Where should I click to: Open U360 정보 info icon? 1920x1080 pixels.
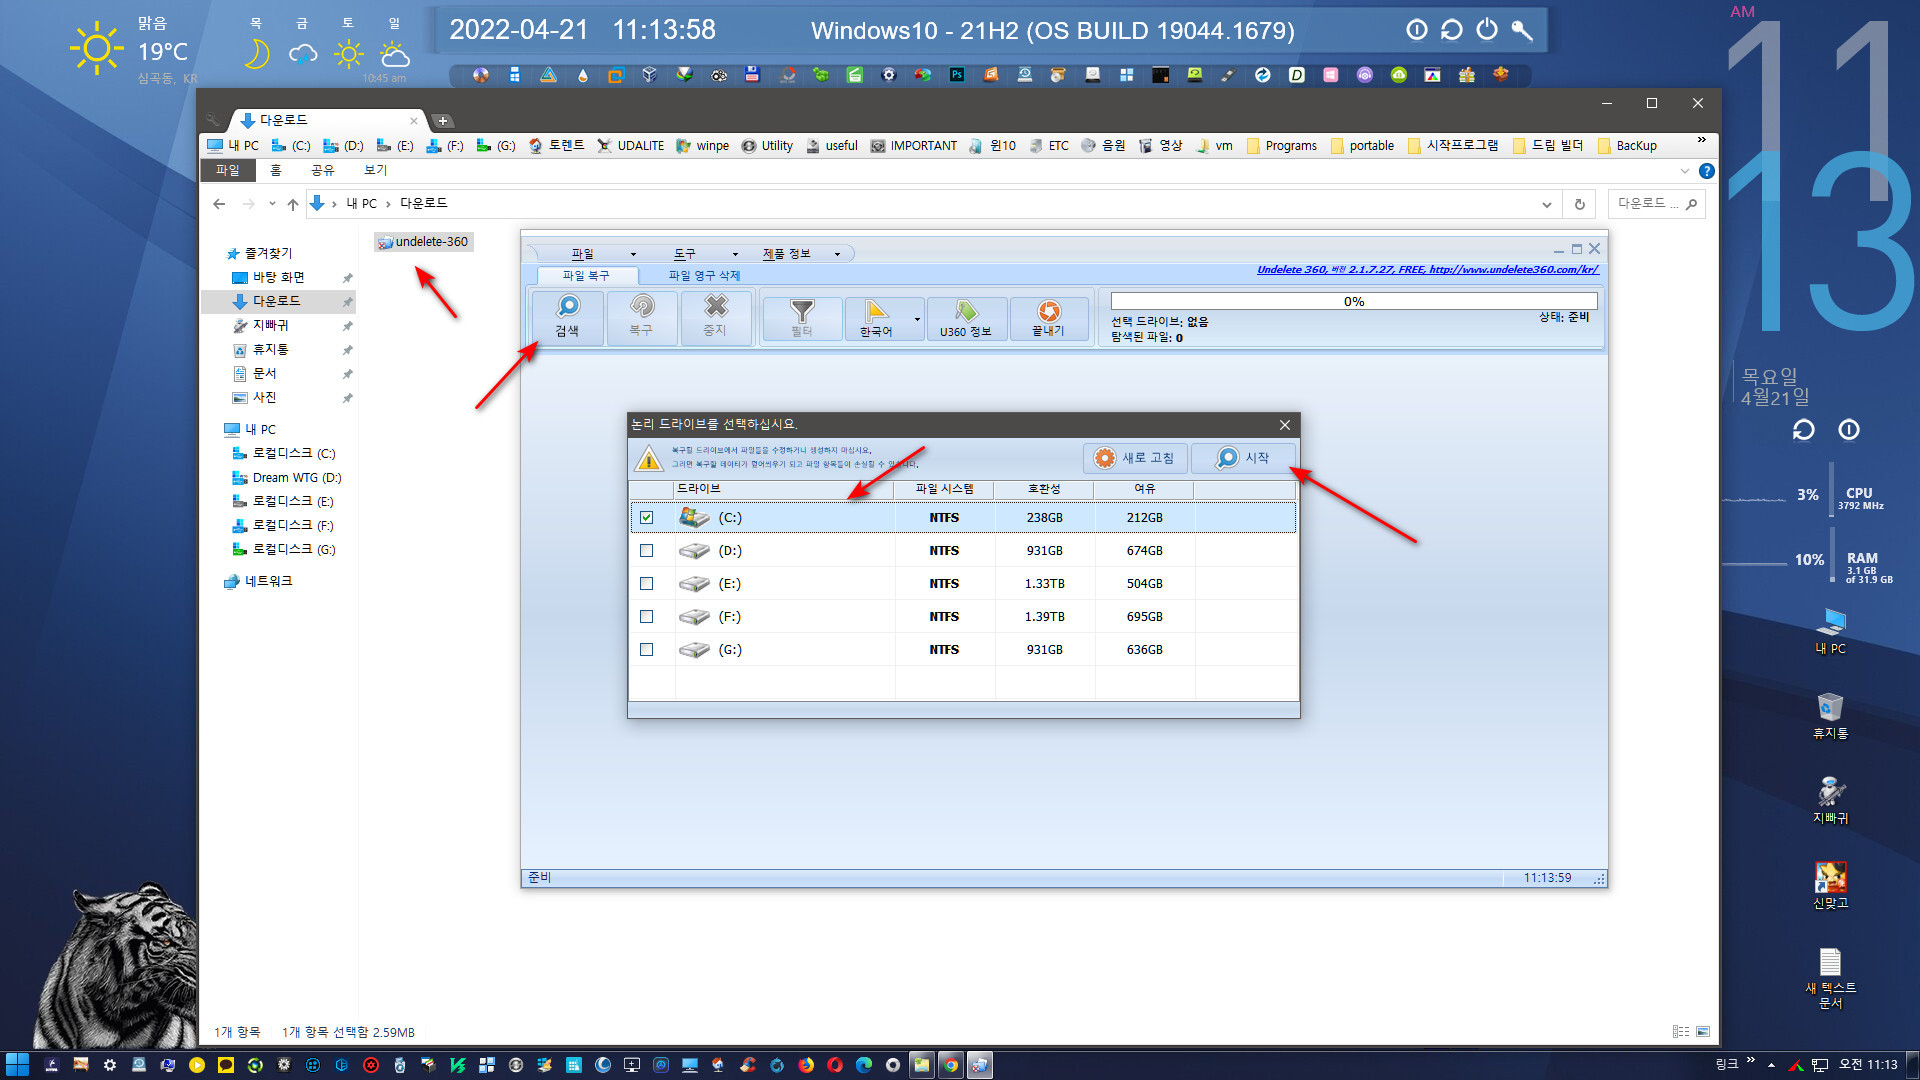click(x=965, y=319)
